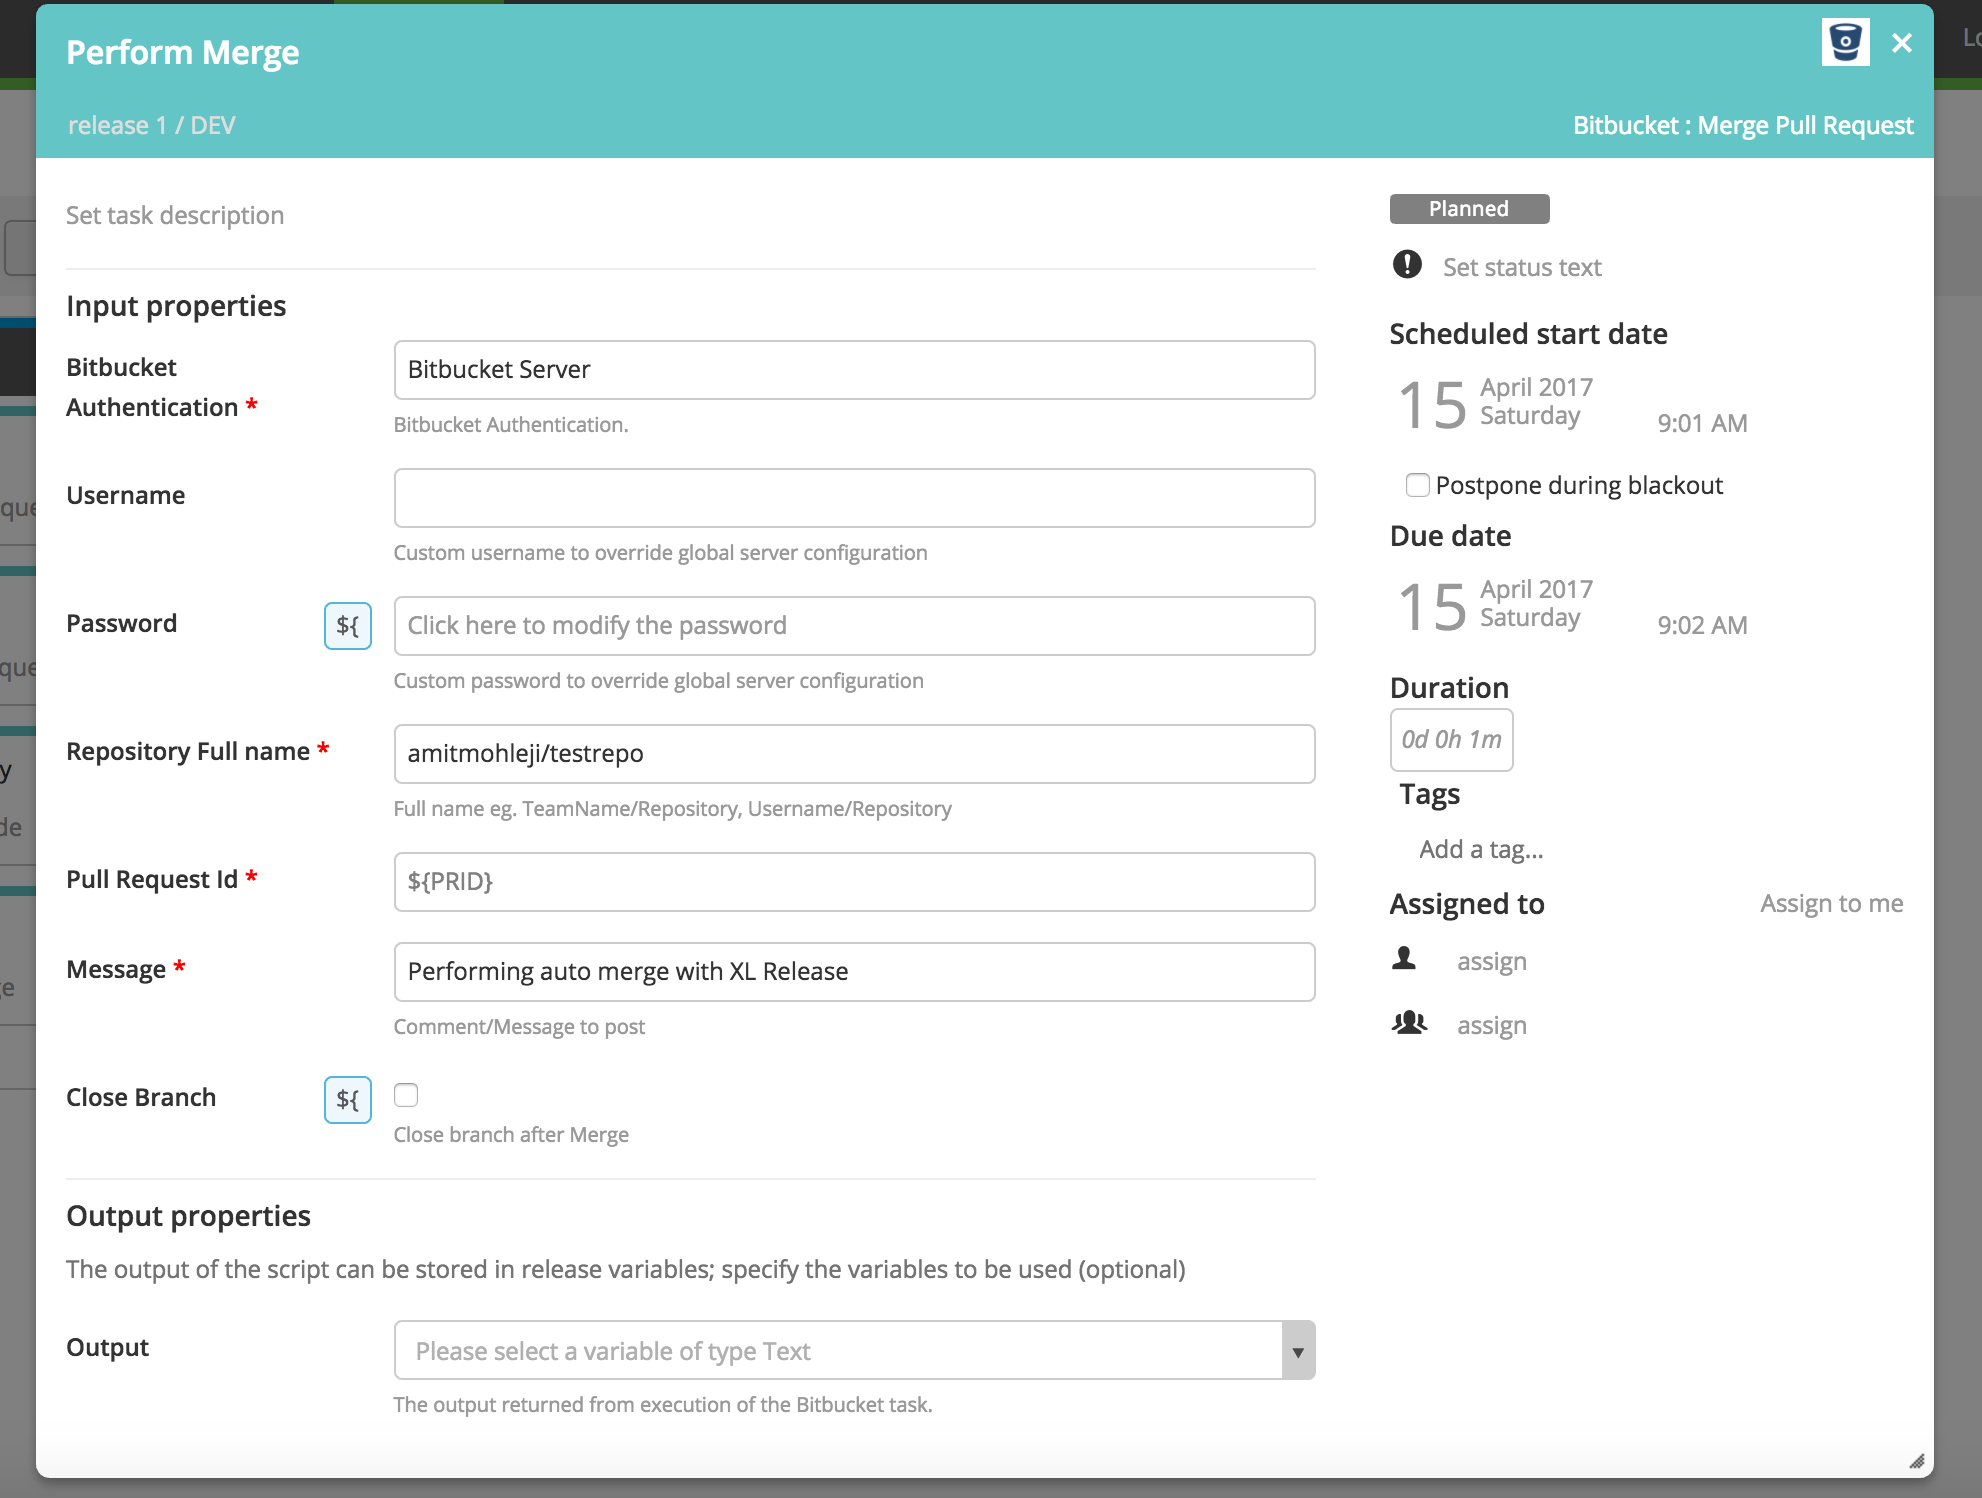1982x1498 pixels.
Task: Click the status exclamation icon
Action: tap(1407, 265)
